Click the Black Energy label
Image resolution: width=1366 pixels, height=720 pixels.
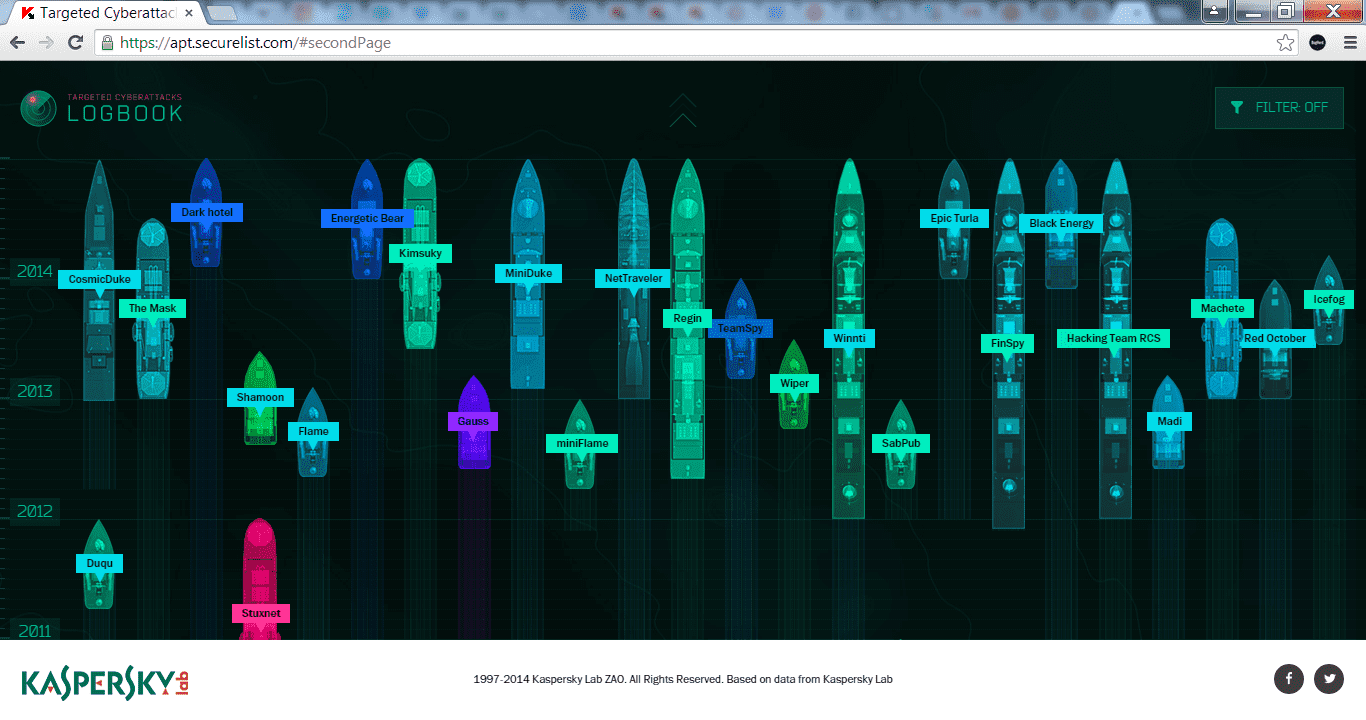(x=1062, y=223)
